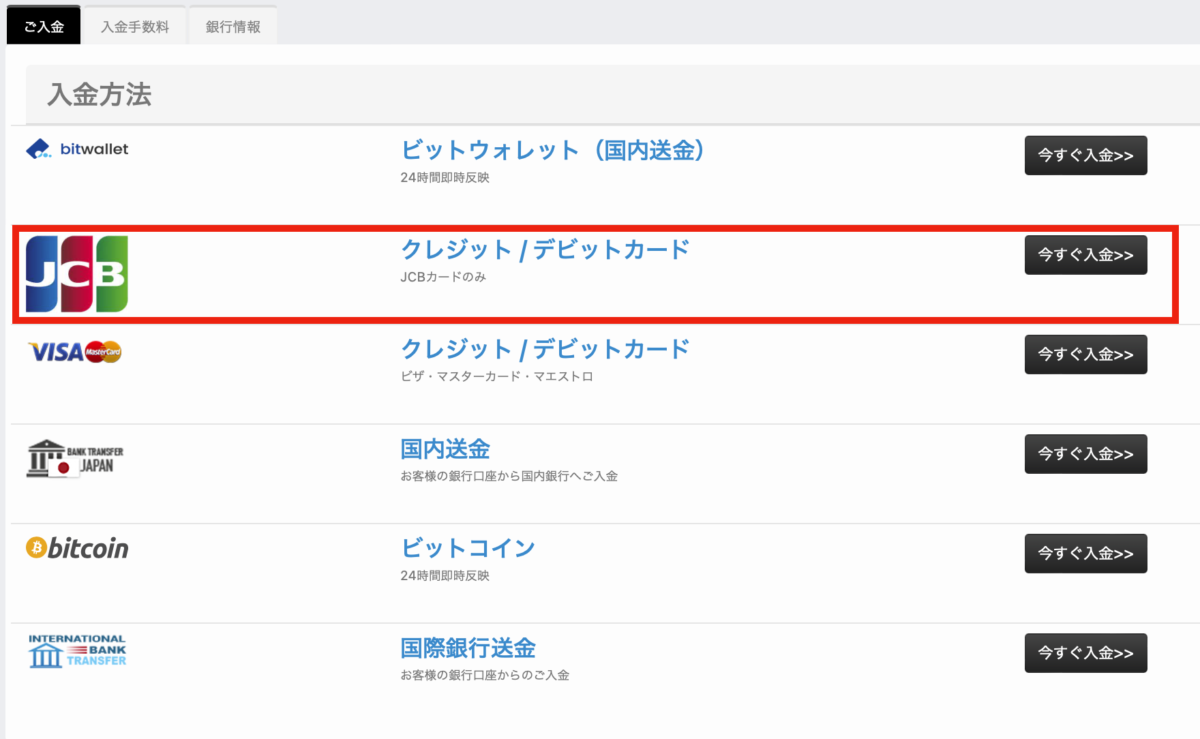1200x739 pixels.
Task: Open the 入金手数料 tab
Action: [134, 27]
